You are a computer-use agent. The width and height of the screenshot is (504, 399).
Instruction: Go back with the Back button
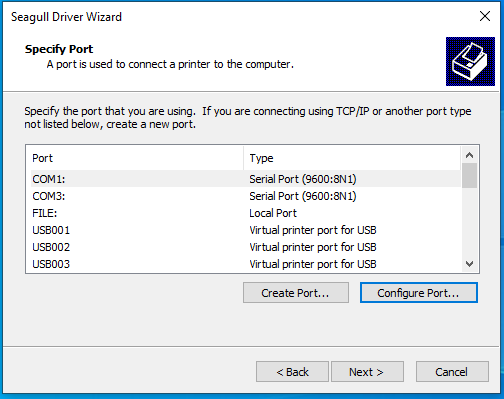(292, 372)
